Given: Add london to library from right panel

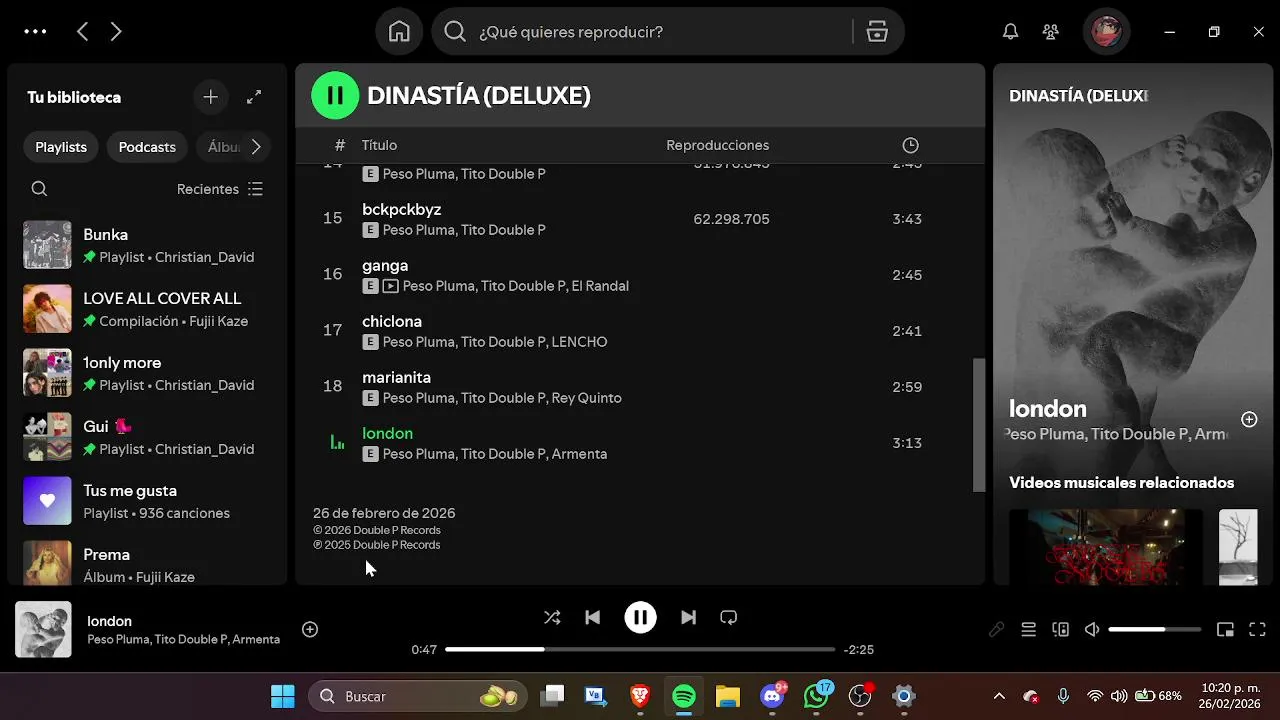Looking at the screenshot, I should (x=1249, y=419).
